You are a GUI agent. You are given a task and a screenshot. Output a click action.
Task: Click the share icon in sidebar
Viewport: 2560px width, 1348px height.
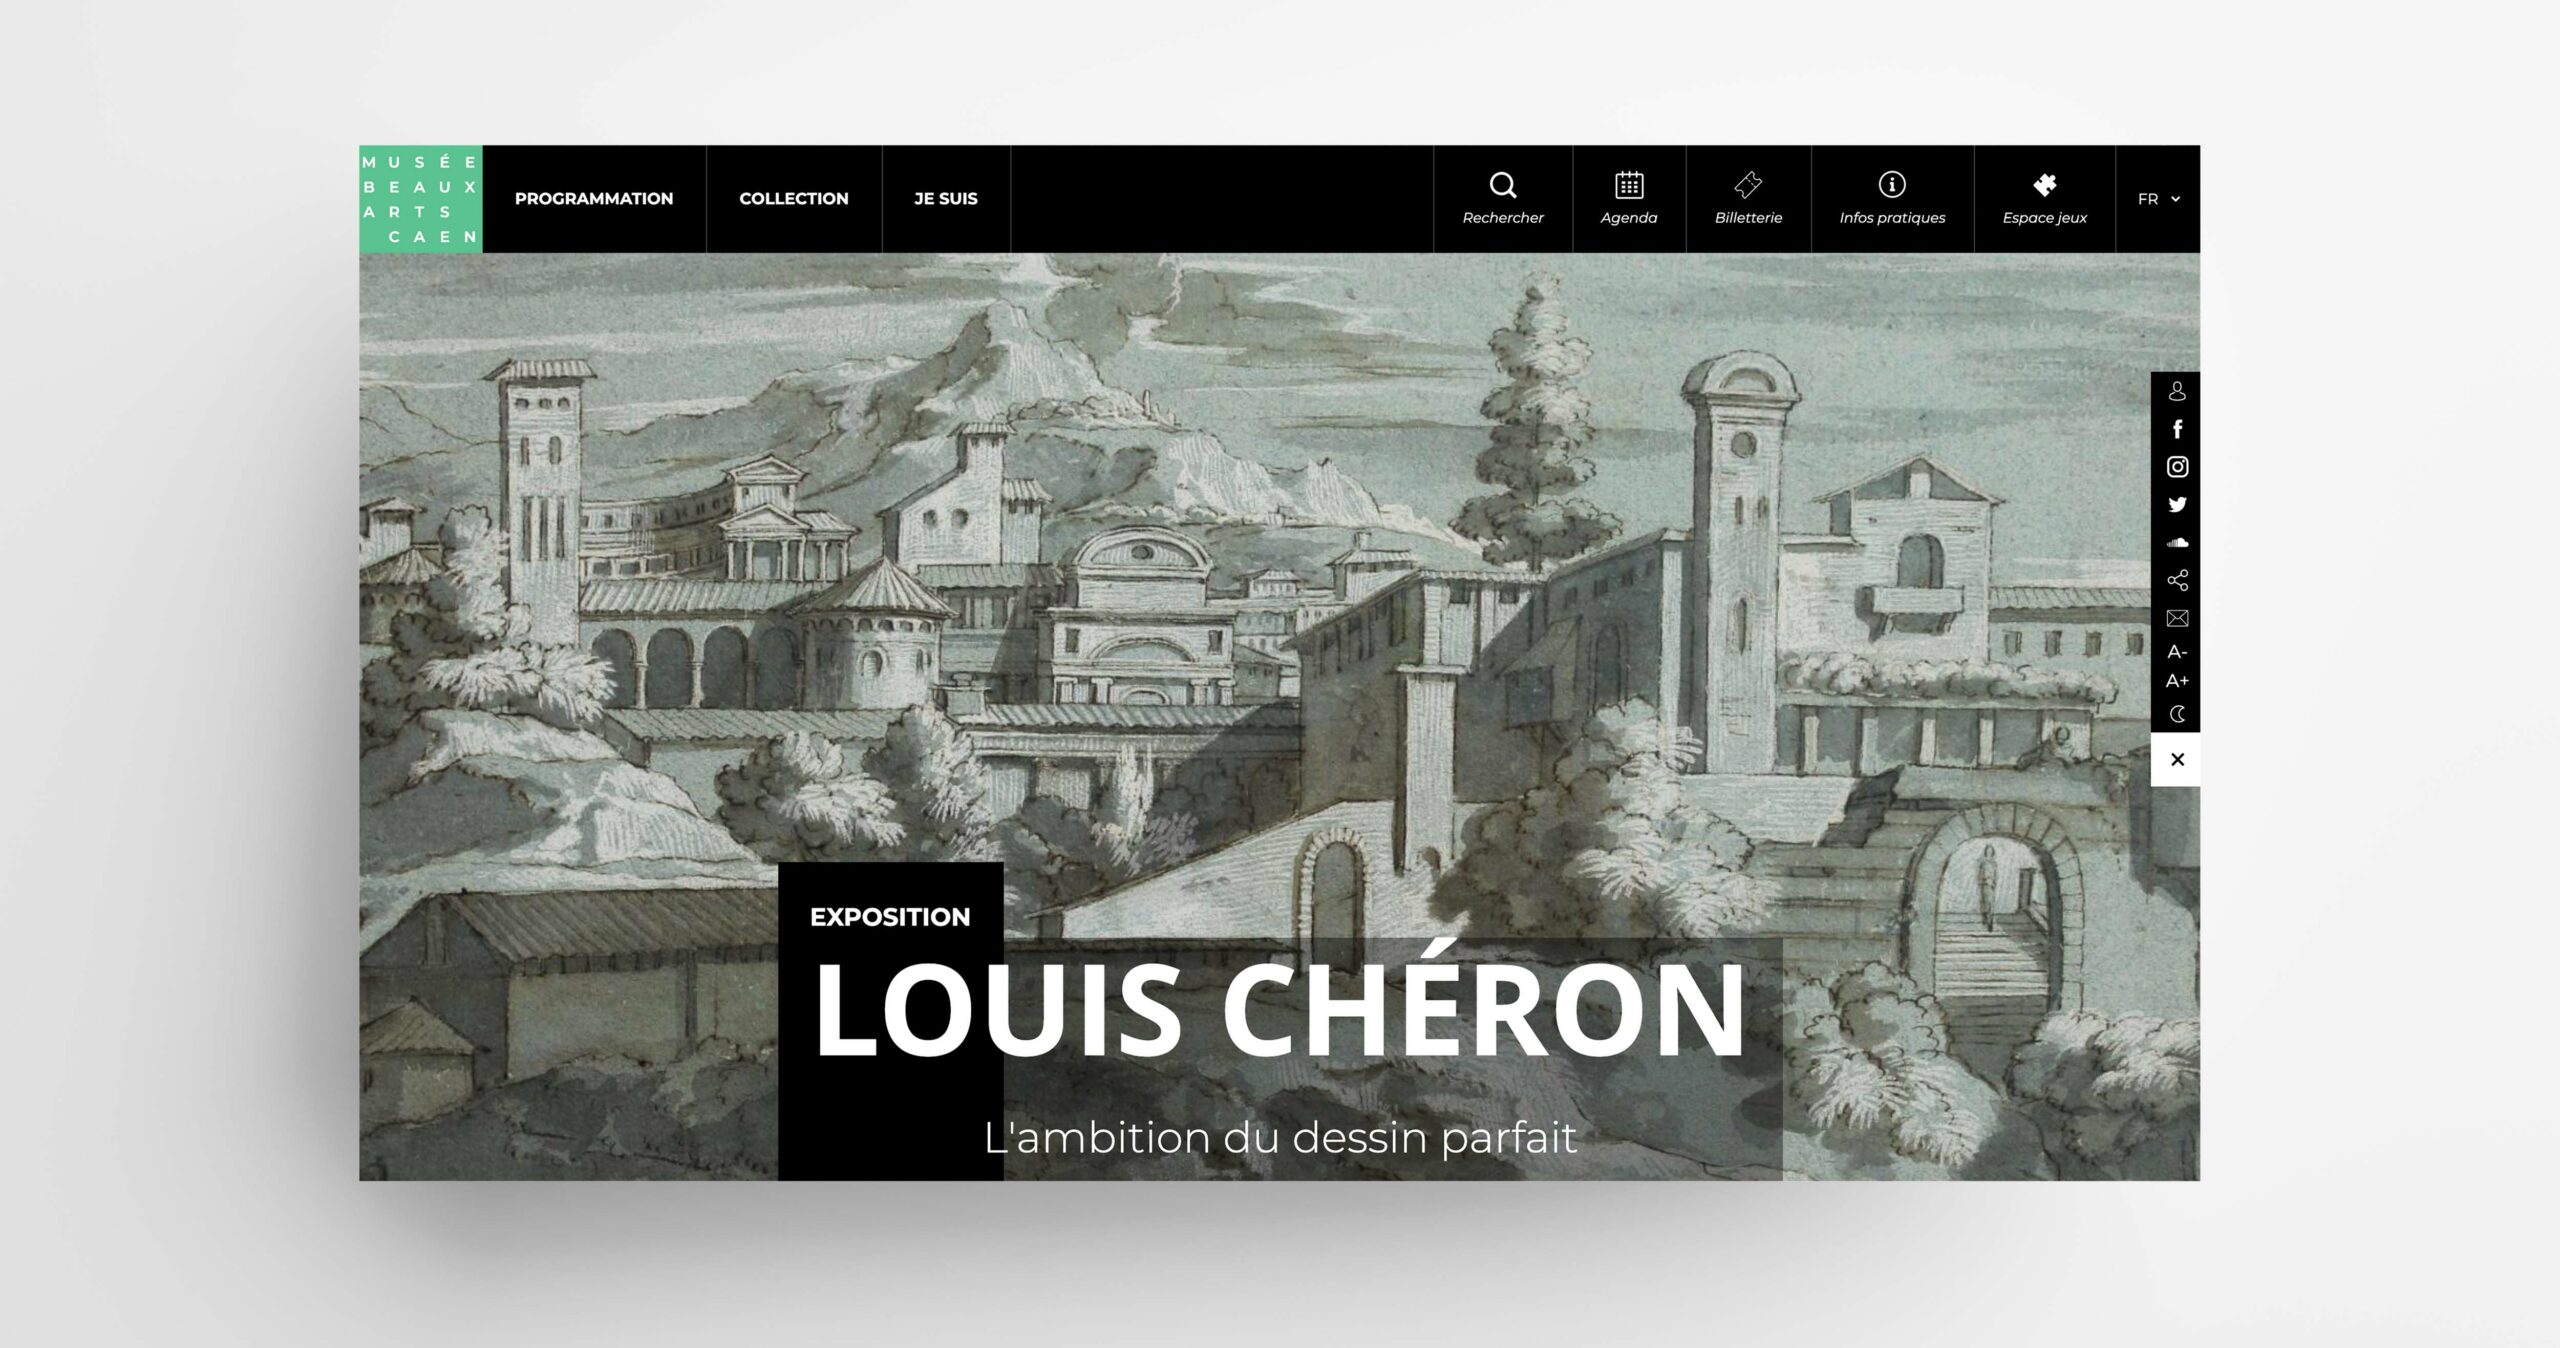pos(2177,580)
